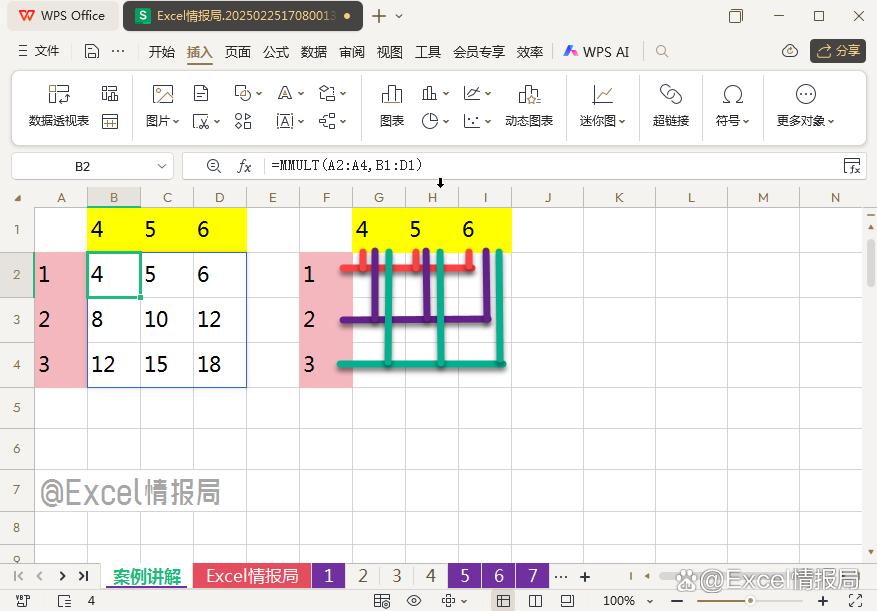Insert a 图表 chart
Viewport: 877px width, 611px height.
coord(390,105)
